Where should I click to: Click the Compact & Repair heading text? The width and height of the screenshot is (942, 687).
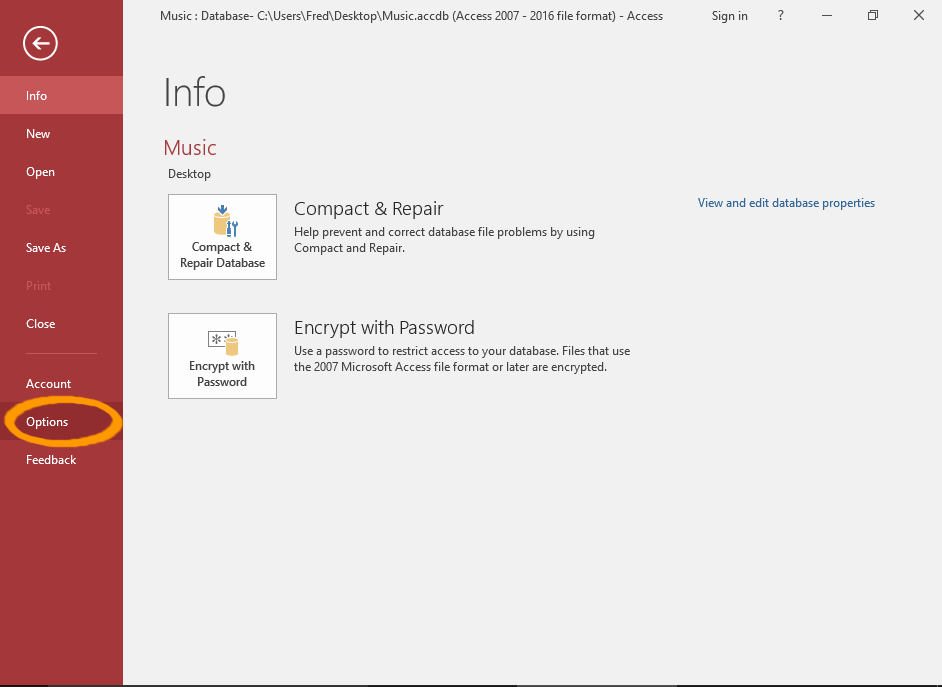[368, 209]
